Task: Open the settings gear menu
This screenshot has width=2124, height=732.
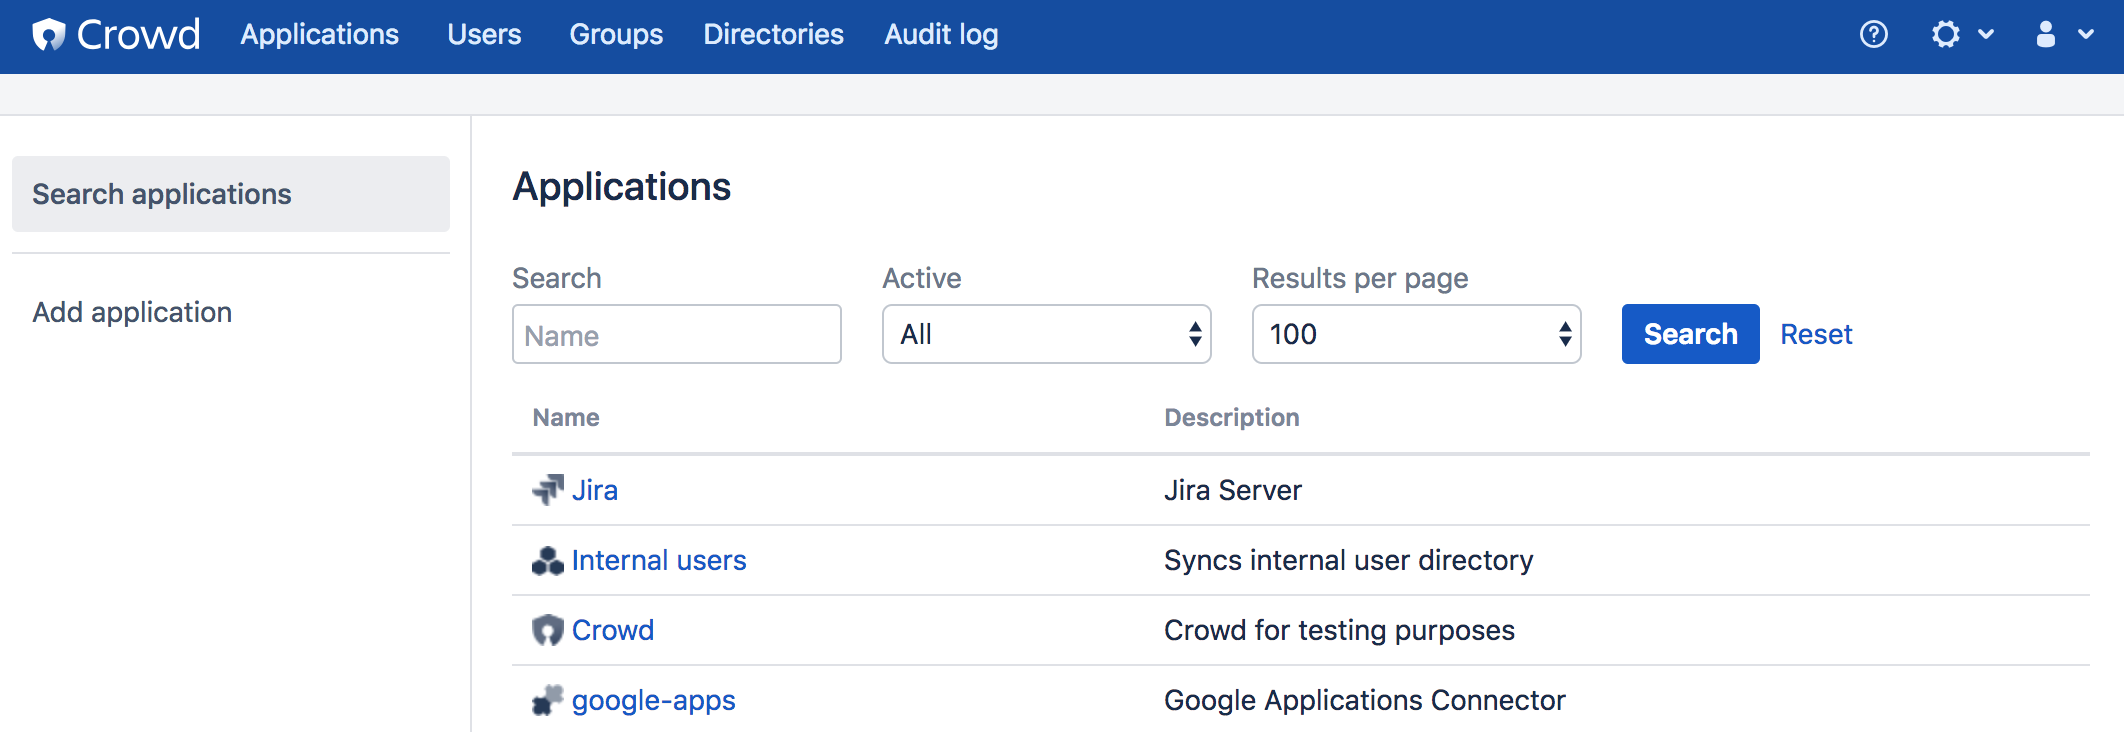Action: 1946,35
